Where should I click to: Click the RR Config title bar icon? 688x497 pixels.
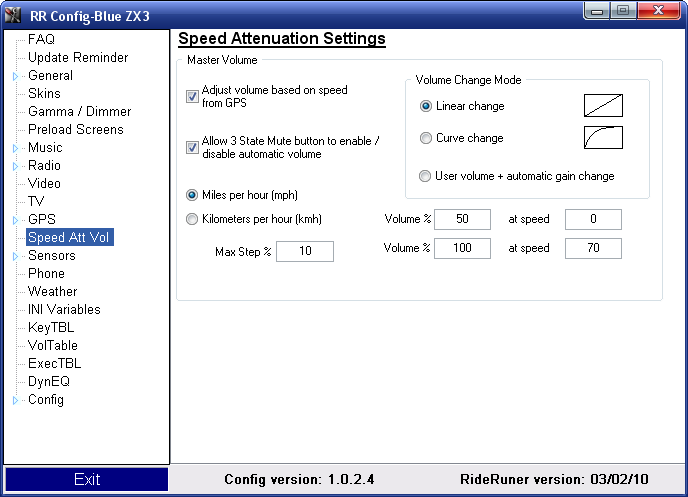15,11
